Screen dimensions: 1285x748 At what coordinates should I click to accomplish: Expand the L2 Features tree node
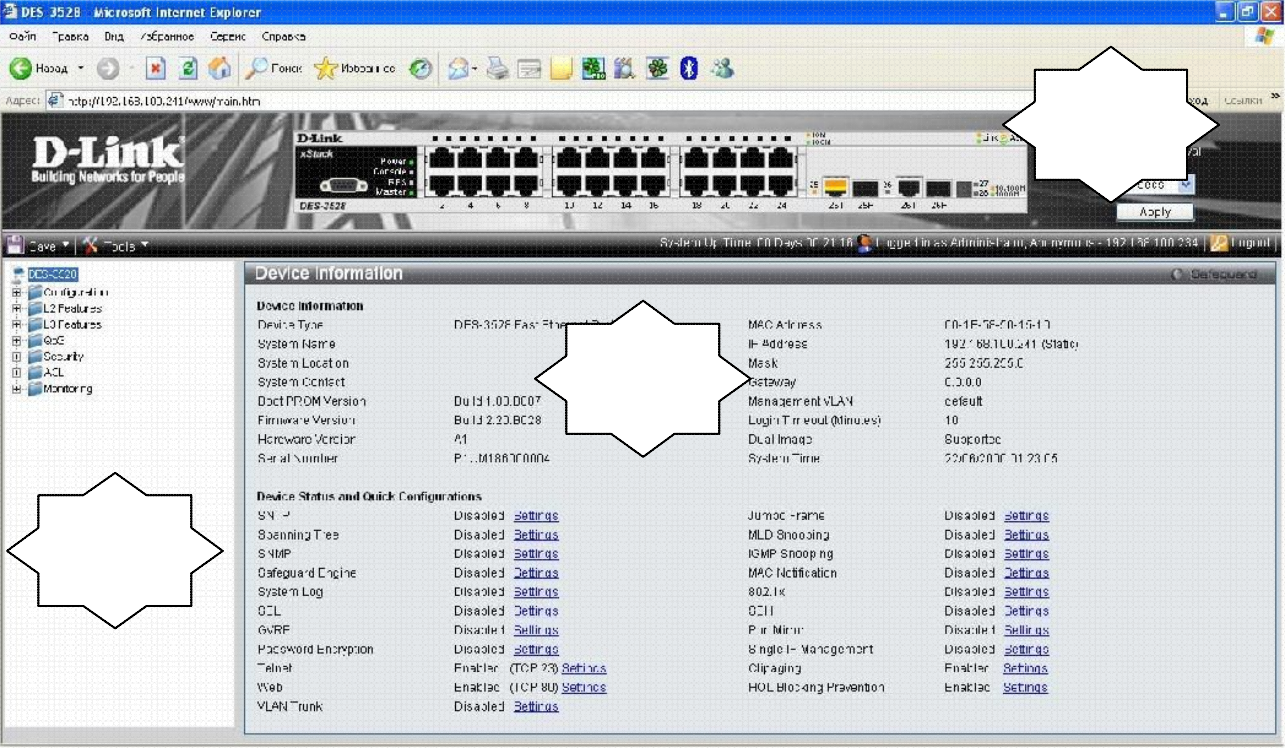point(16,308)
